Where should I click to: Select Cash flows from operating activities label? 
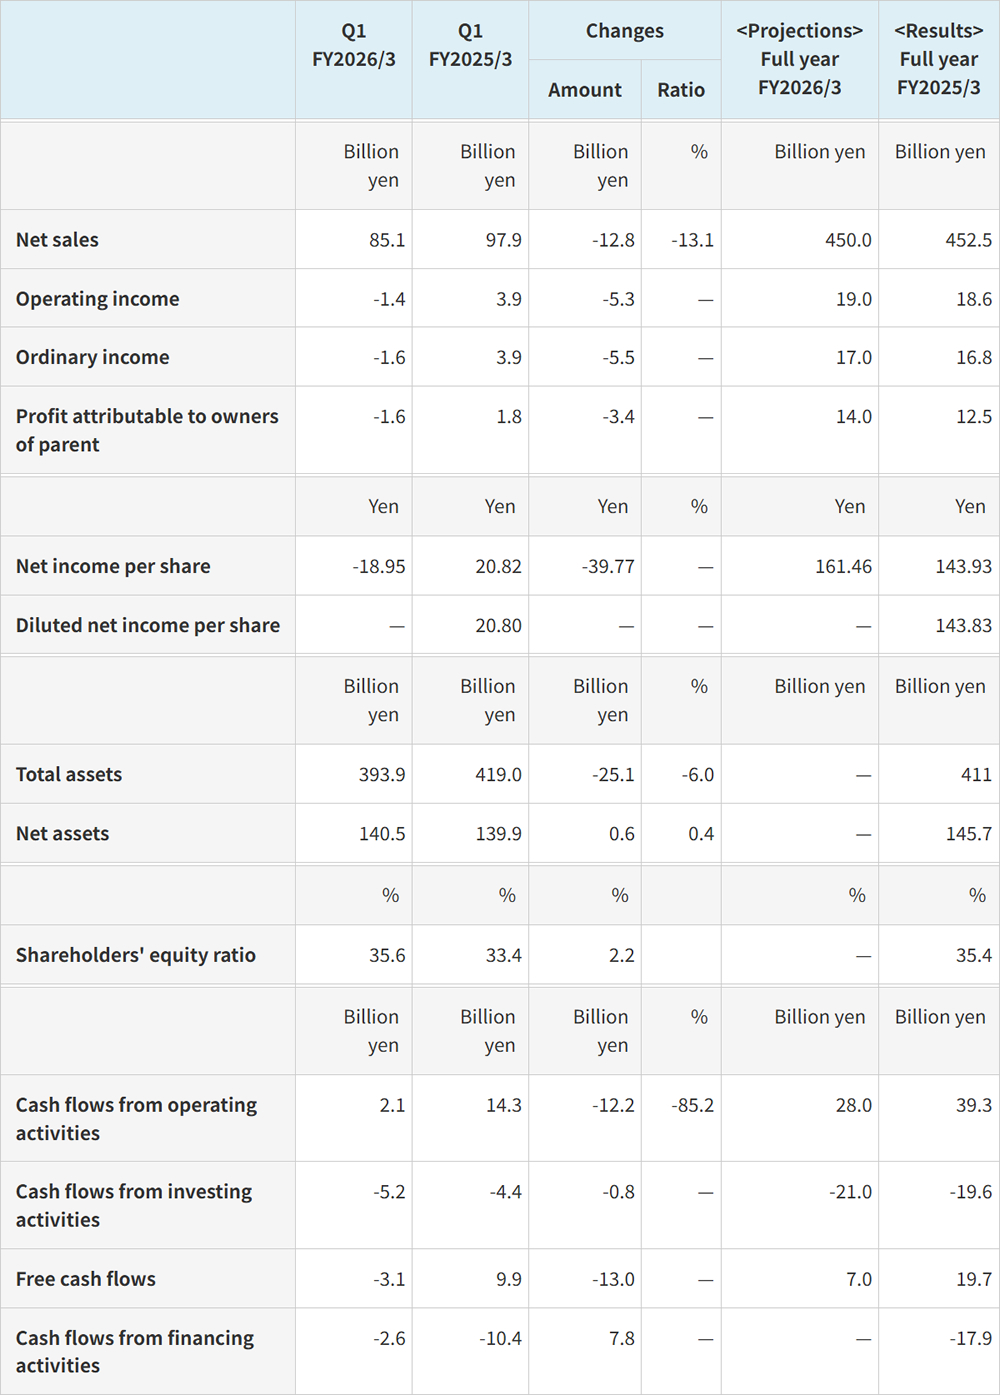[x=136, y=1119]
